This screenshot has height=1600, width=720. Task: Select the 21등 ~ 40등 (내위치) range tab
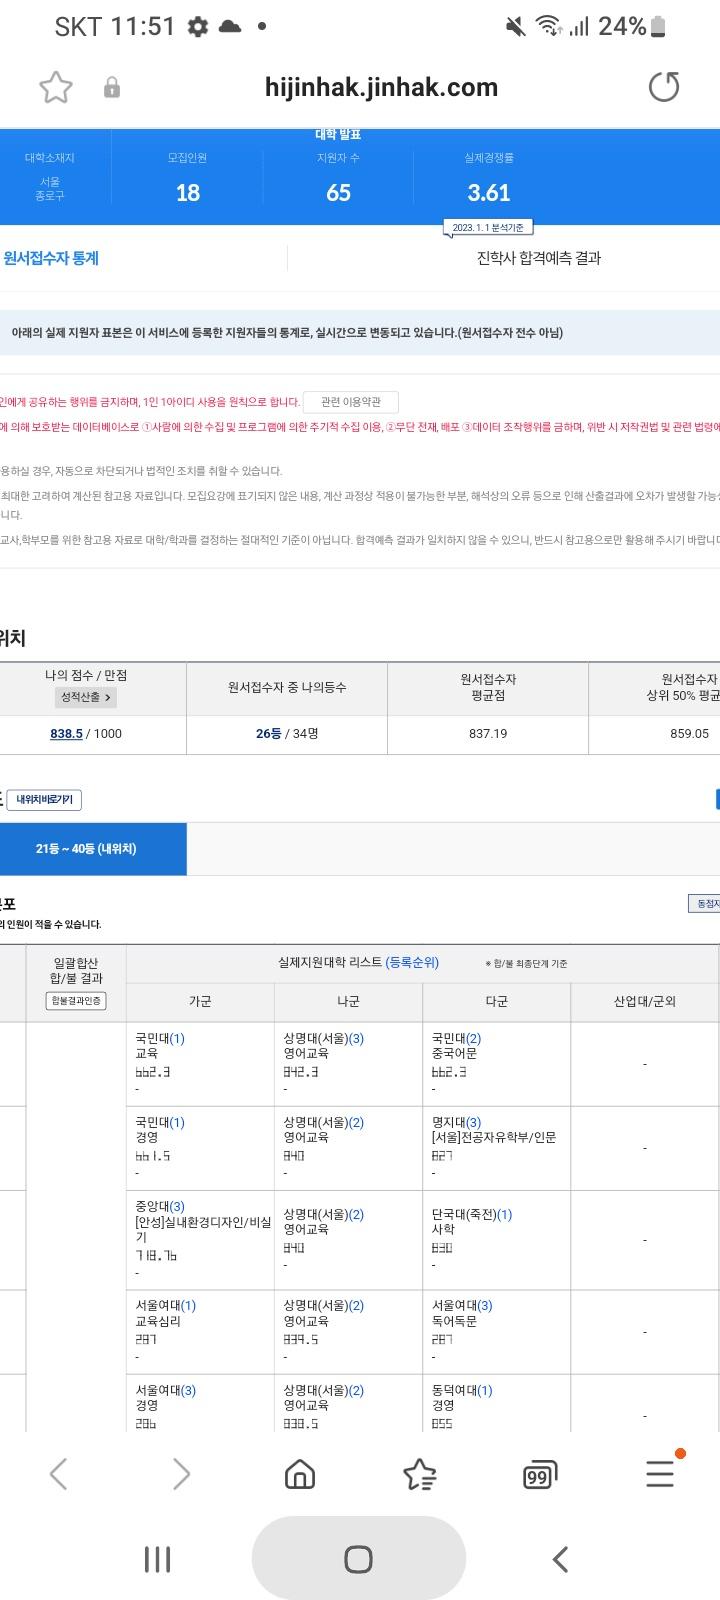(87, 849)
